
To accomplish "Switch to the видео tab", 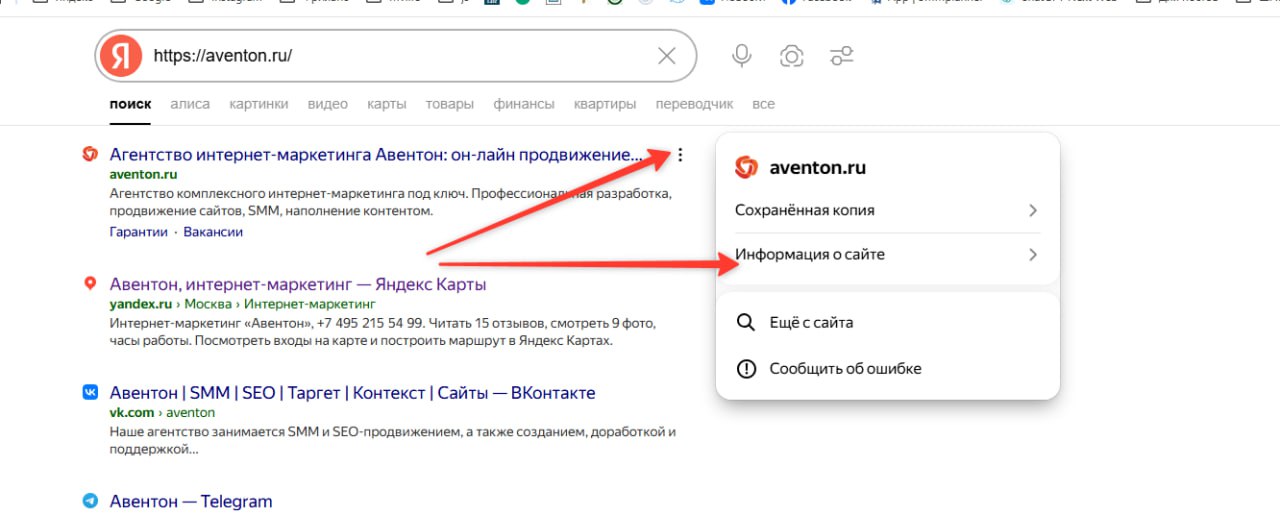I will (328, 104).
